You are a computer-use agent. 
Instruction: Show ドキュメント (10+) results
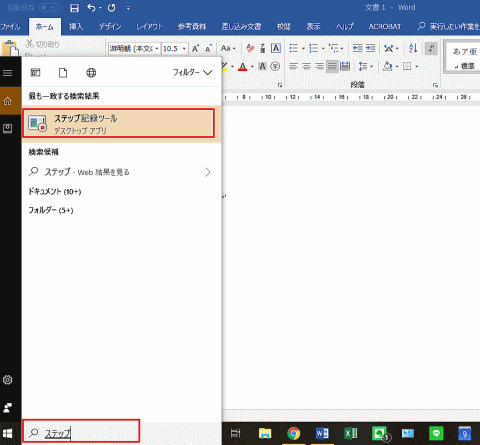point(55,191)
